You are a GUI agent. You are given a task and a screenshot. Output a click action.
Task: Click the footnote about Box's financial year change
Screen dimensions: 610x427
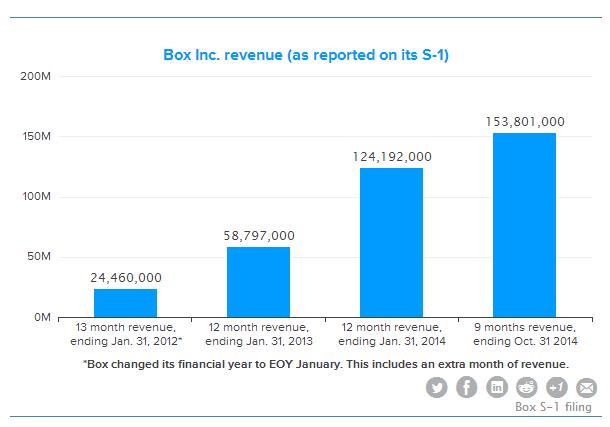pyautogui.click(x=326, y=364)
